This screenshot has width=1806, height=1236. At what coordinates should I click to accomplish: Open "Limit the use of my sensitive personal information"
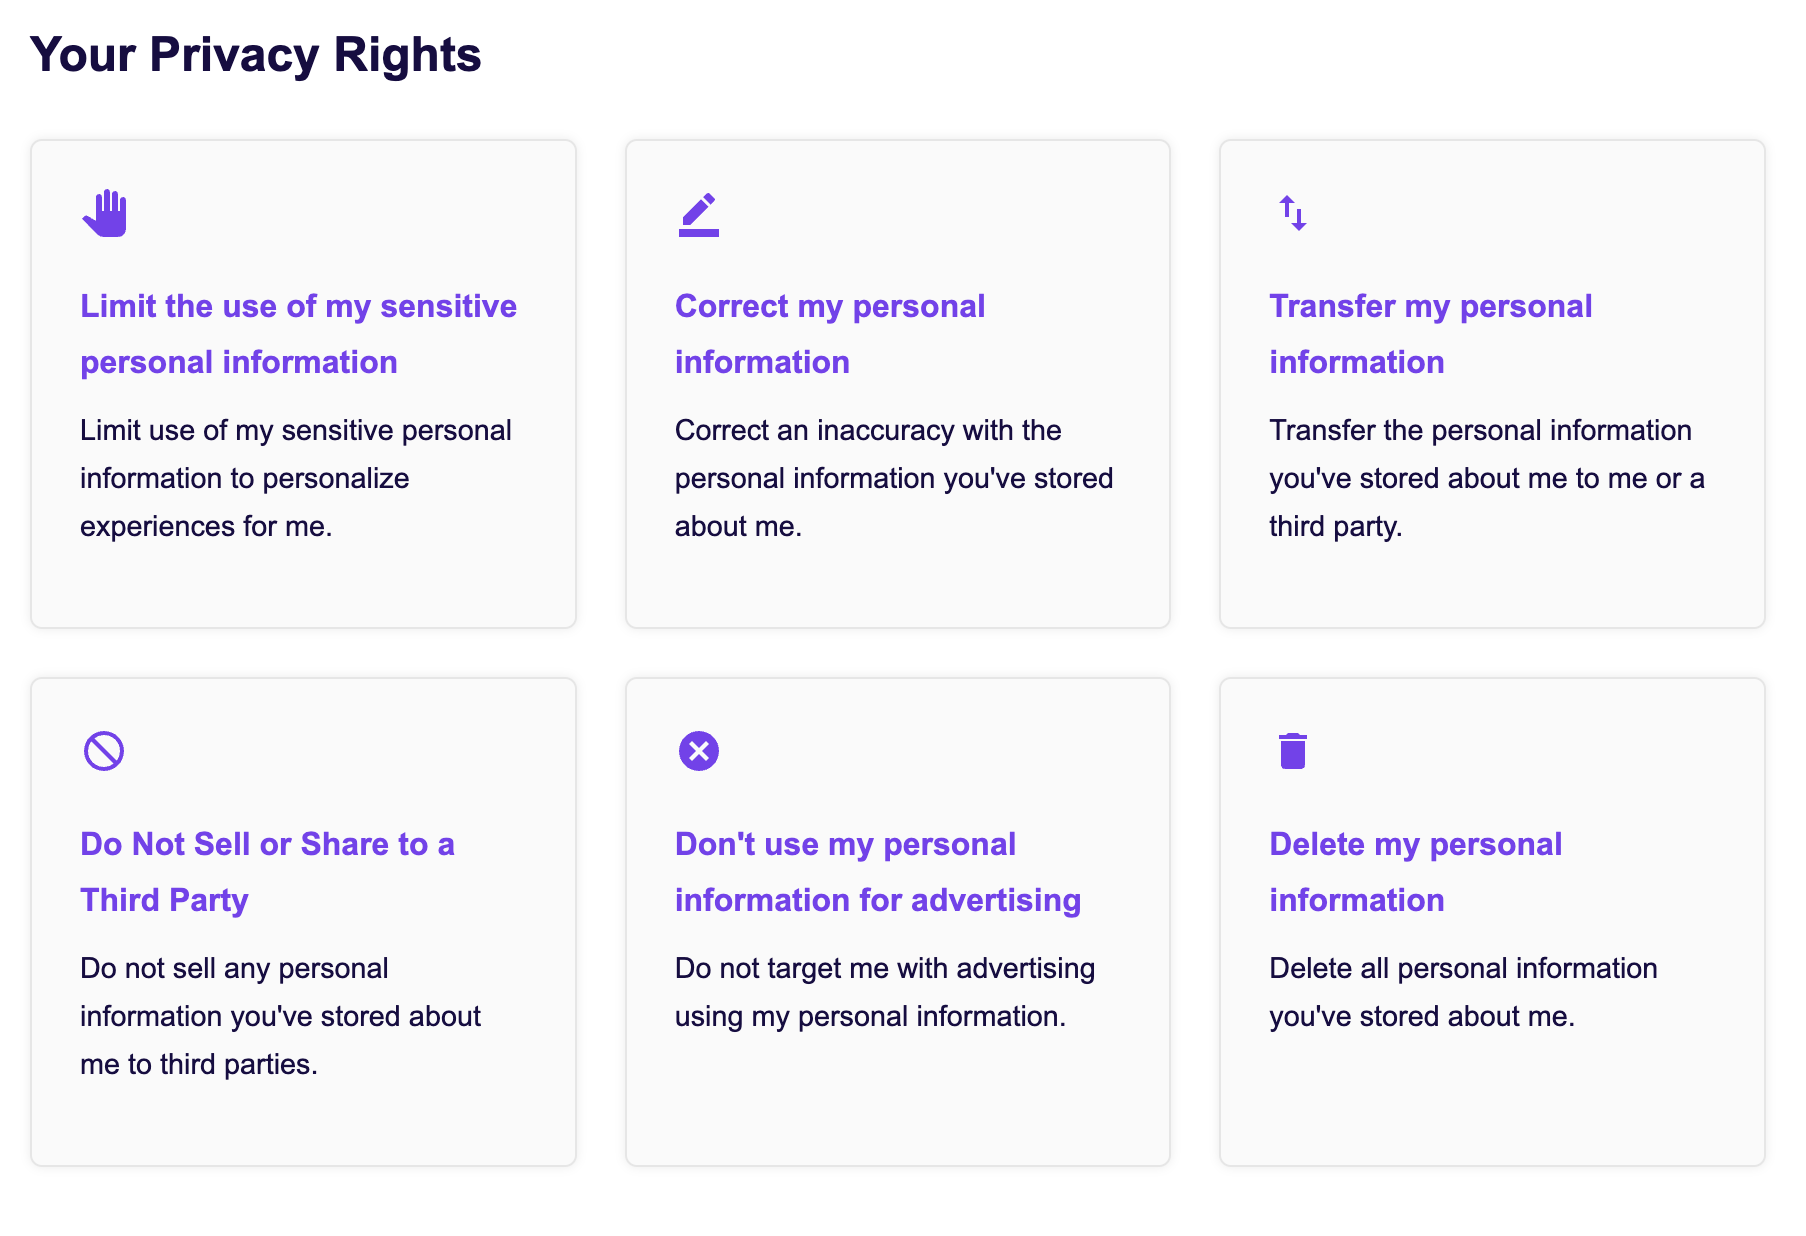(298, 334)
